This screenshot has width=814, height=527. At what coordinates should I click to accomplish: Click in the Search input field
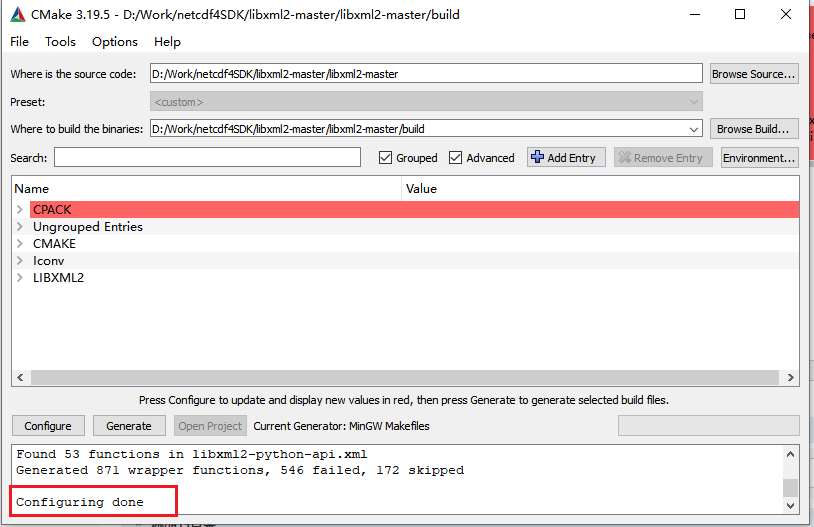(x=207, y=157)
